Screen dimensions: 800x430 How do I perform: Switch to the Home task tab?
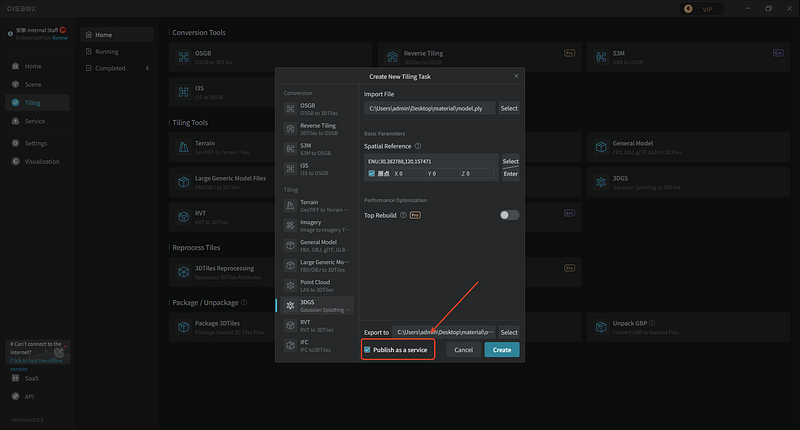point(117,35)
